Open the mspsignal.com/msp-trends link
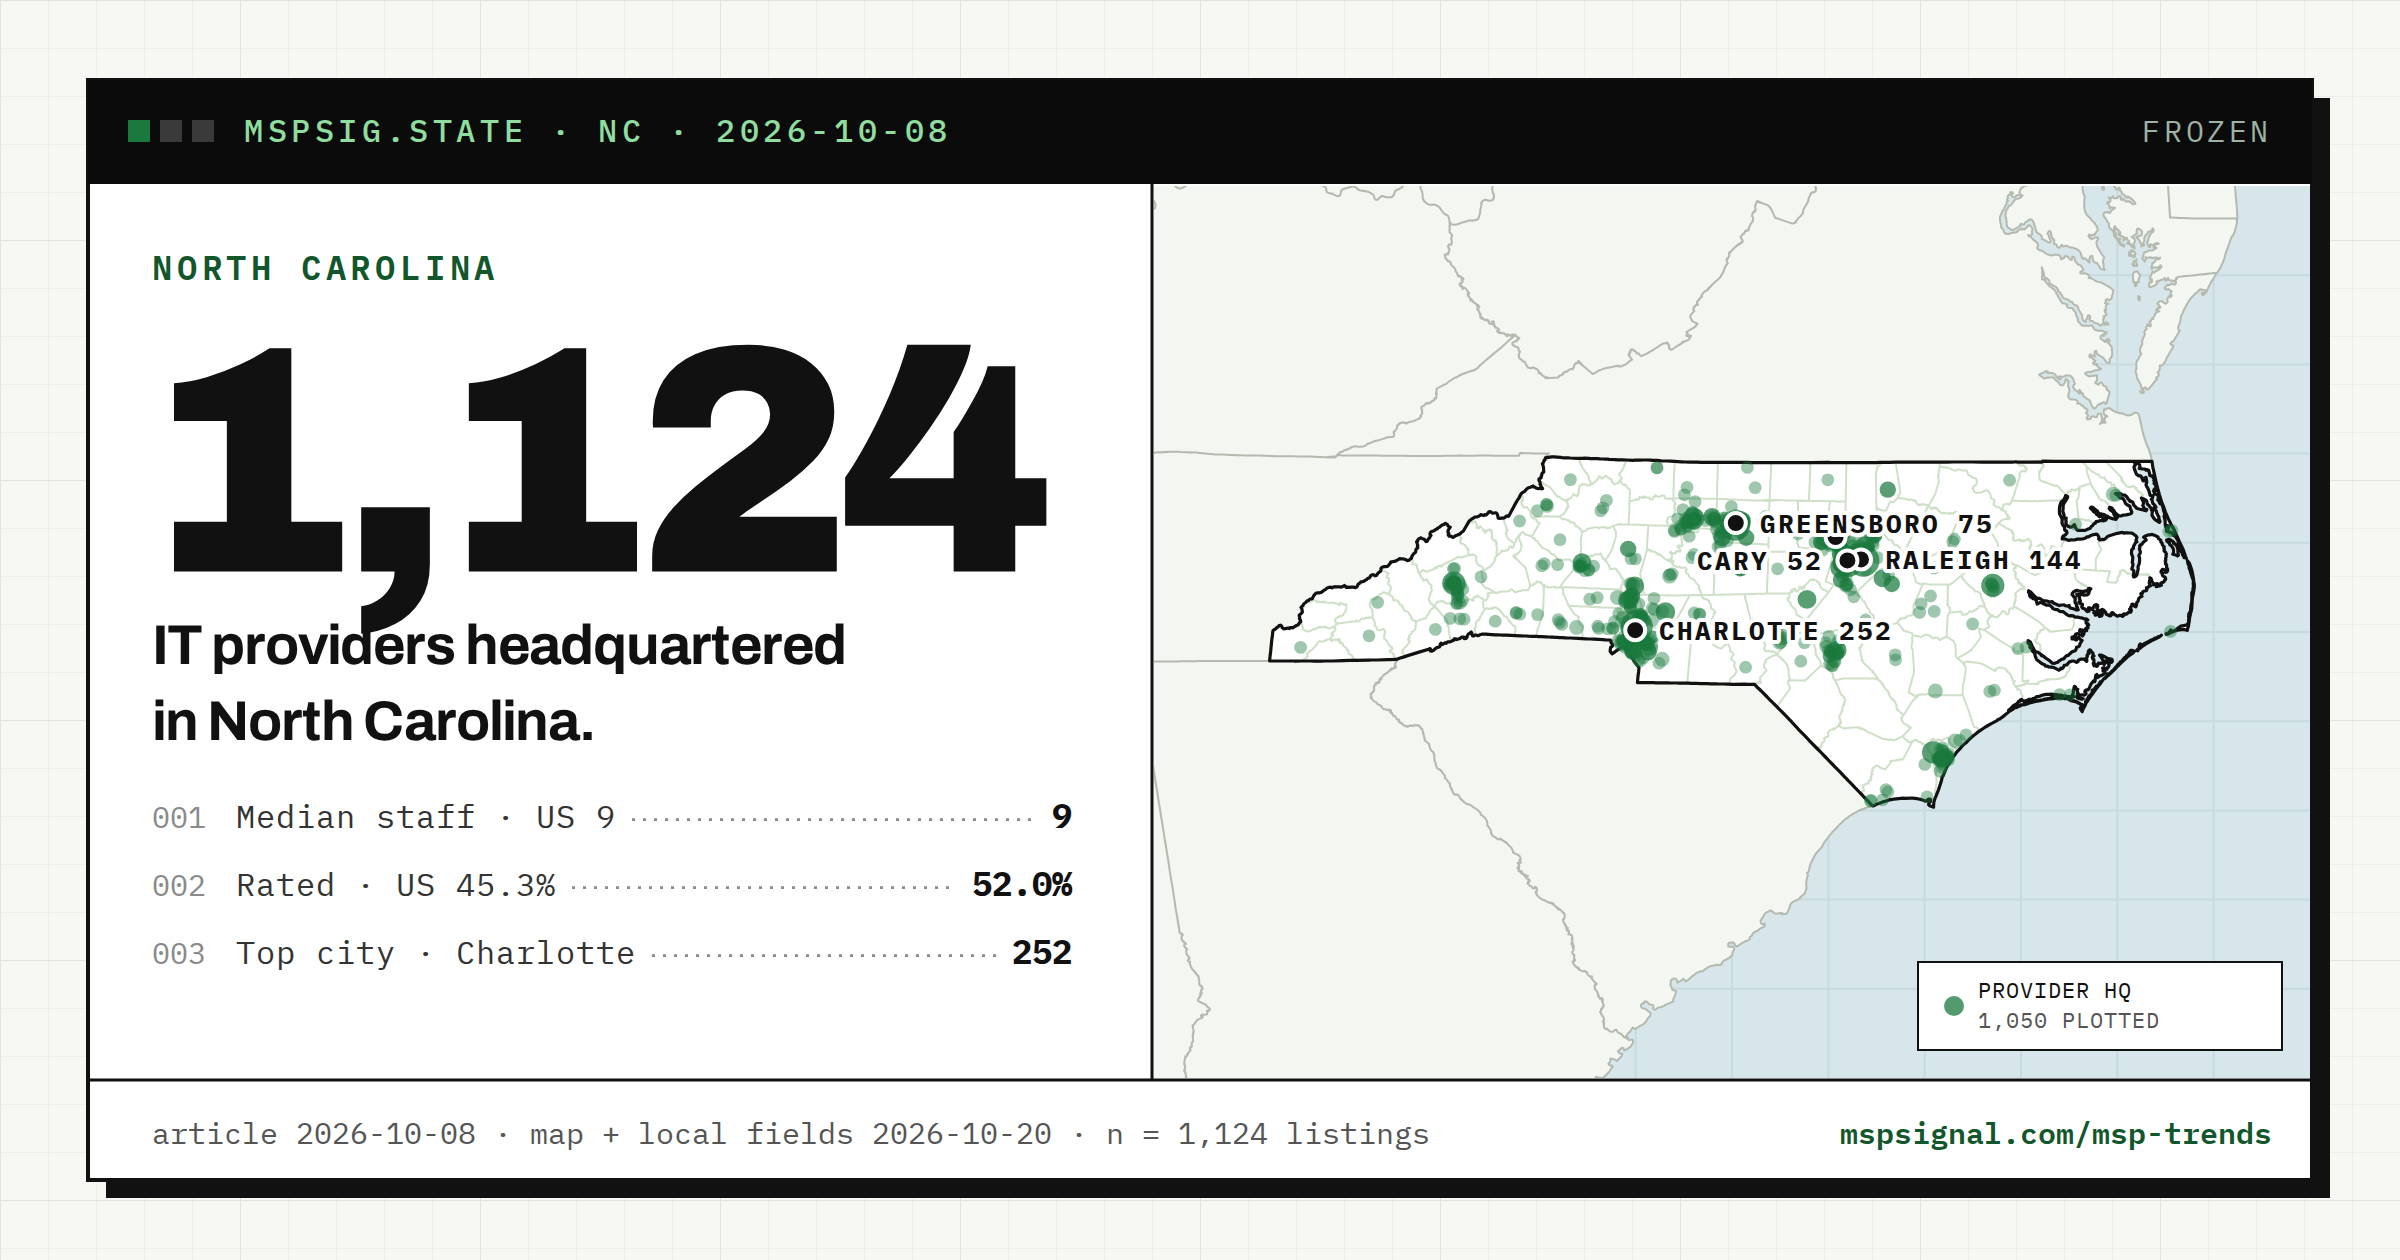The image size is (2400, 1260). (2055, 1134)
